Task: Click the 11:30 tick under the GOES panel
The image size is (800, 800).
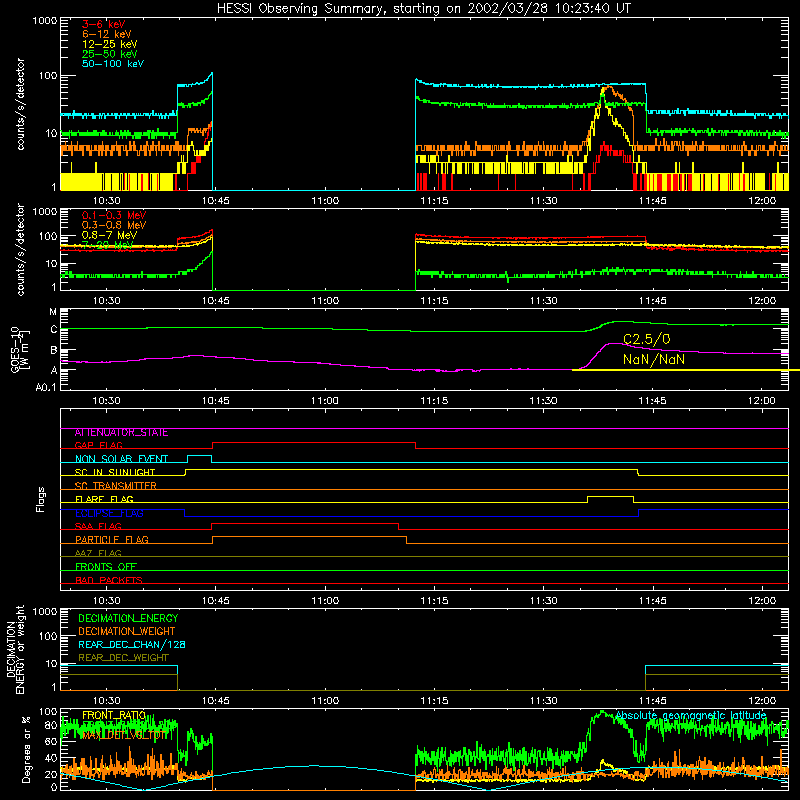Action: click(x=543, y=401)
